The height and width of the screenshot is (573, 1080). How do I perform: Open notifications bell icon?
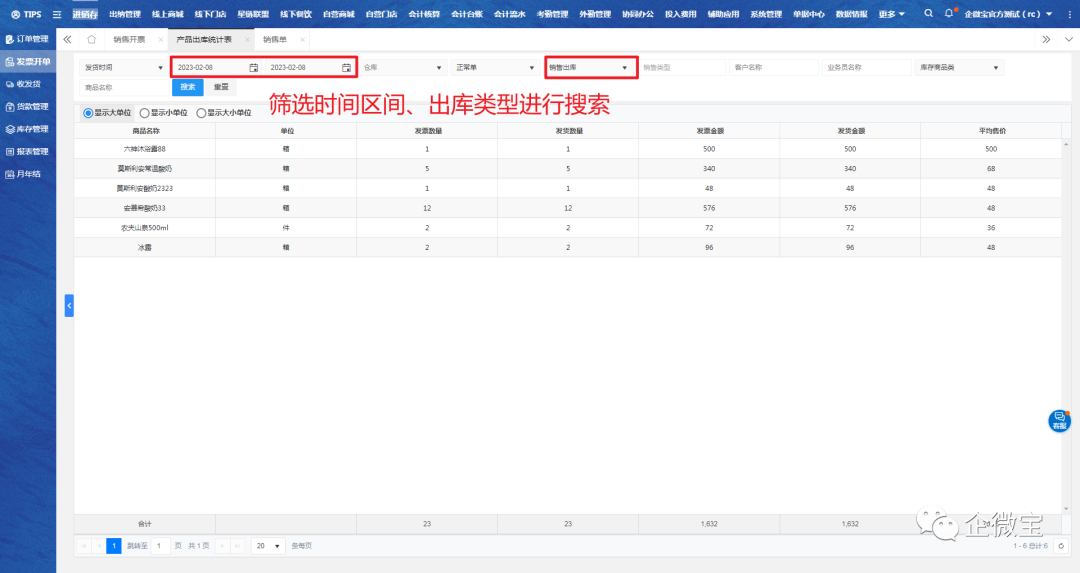coord(949,14)
